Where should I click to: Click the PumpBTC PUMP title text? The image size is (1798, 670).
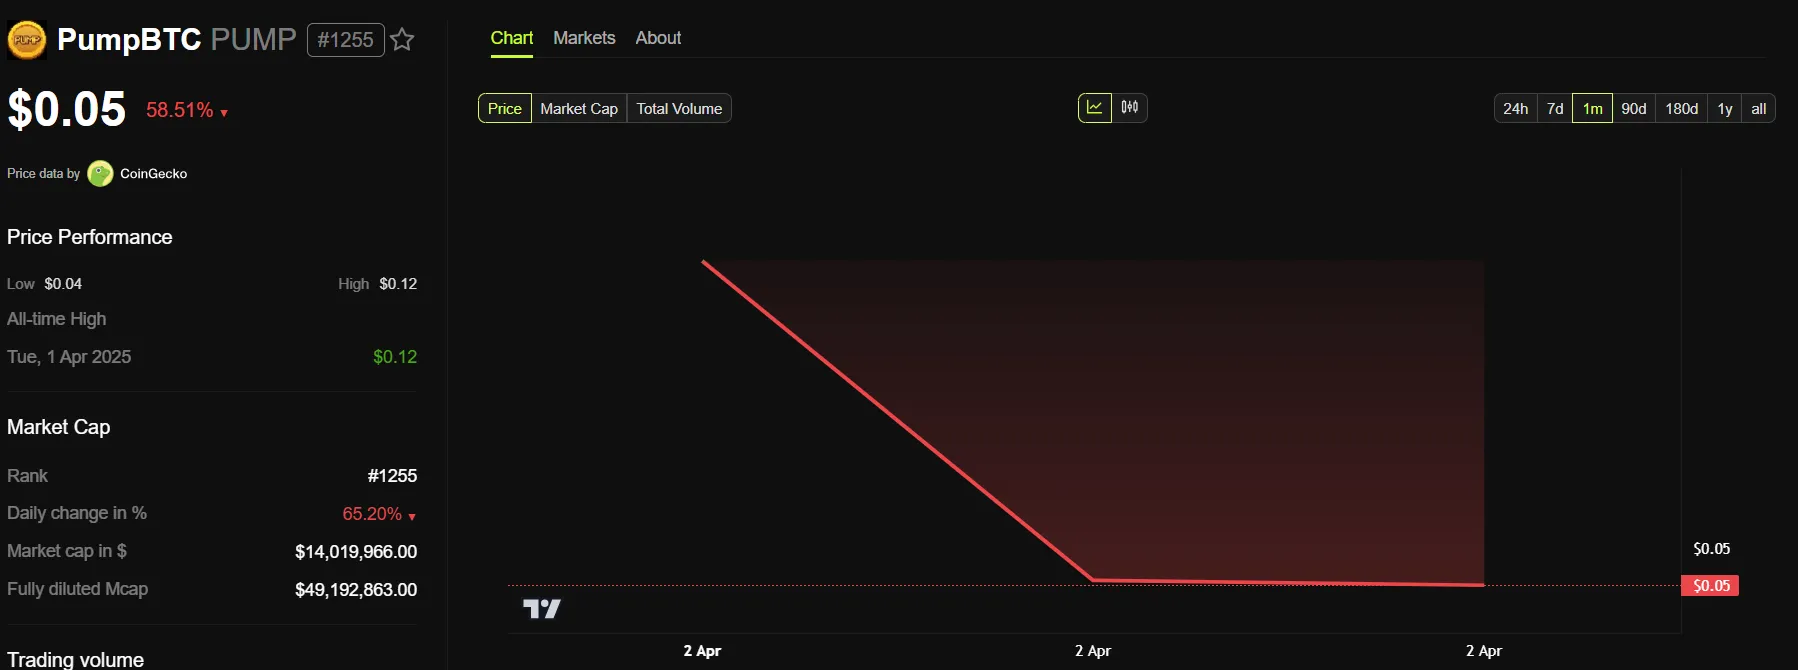[x=177, y=40]
